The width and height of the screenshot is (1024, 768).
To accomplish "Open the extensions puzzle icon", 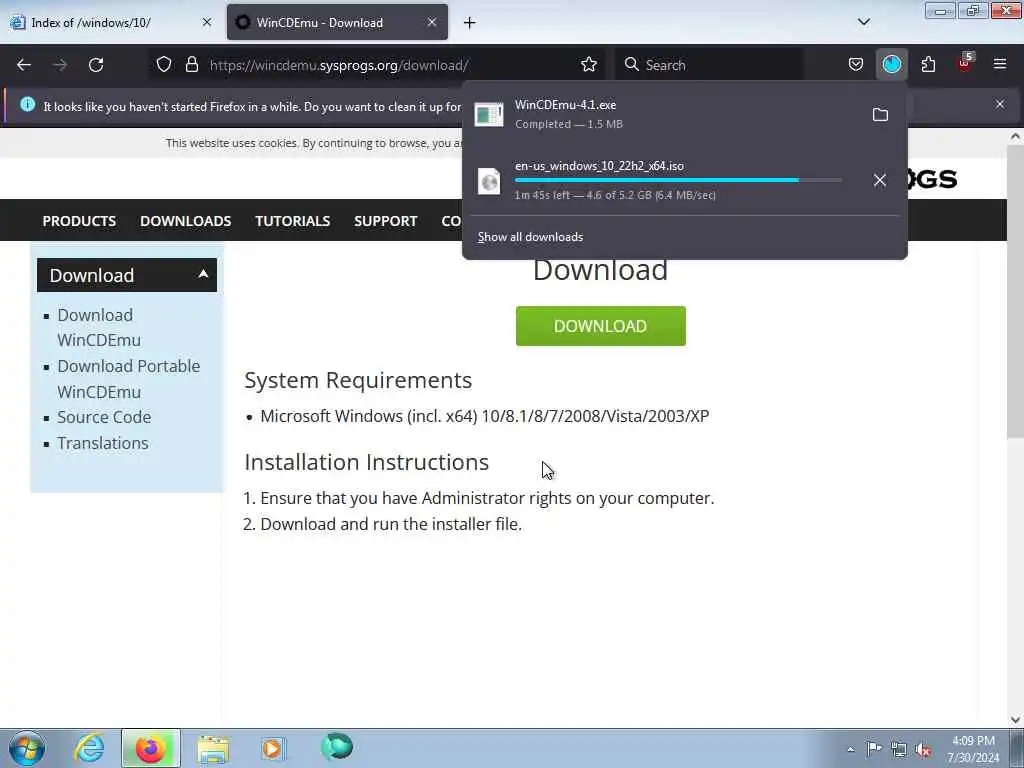I will 929,65.
